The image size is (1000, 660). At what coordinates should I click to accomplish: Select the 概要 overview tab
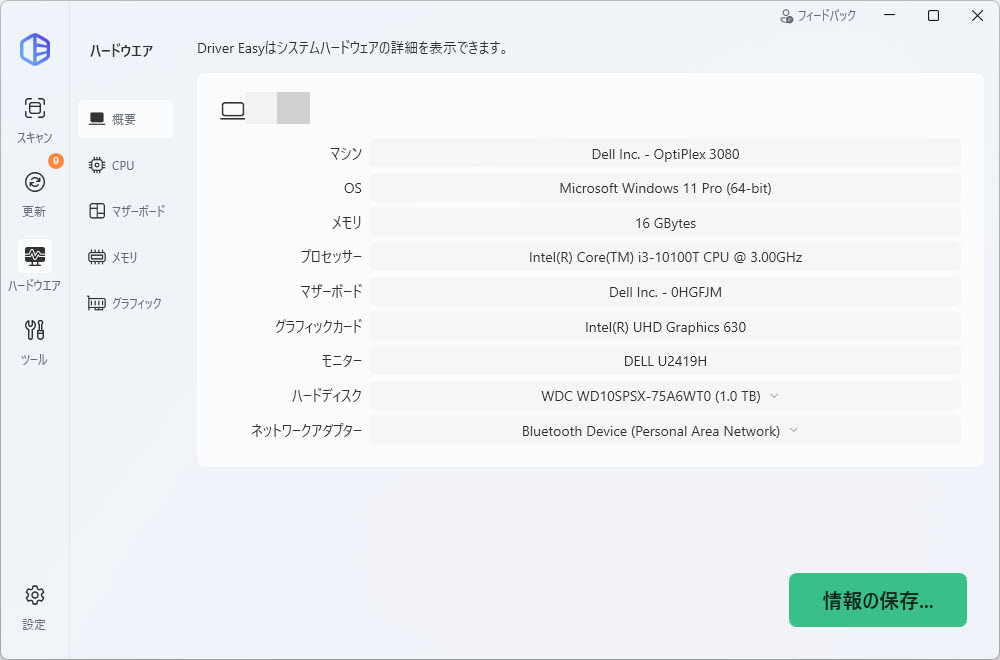pos(126,119)
